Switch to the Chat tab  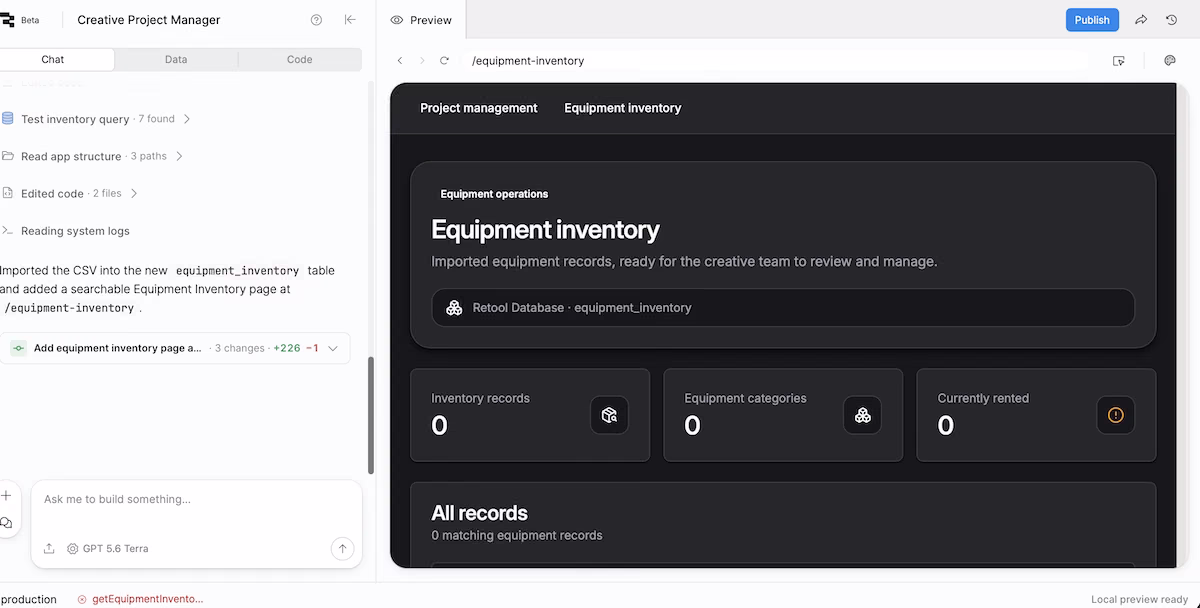click(x=53, y=60)
